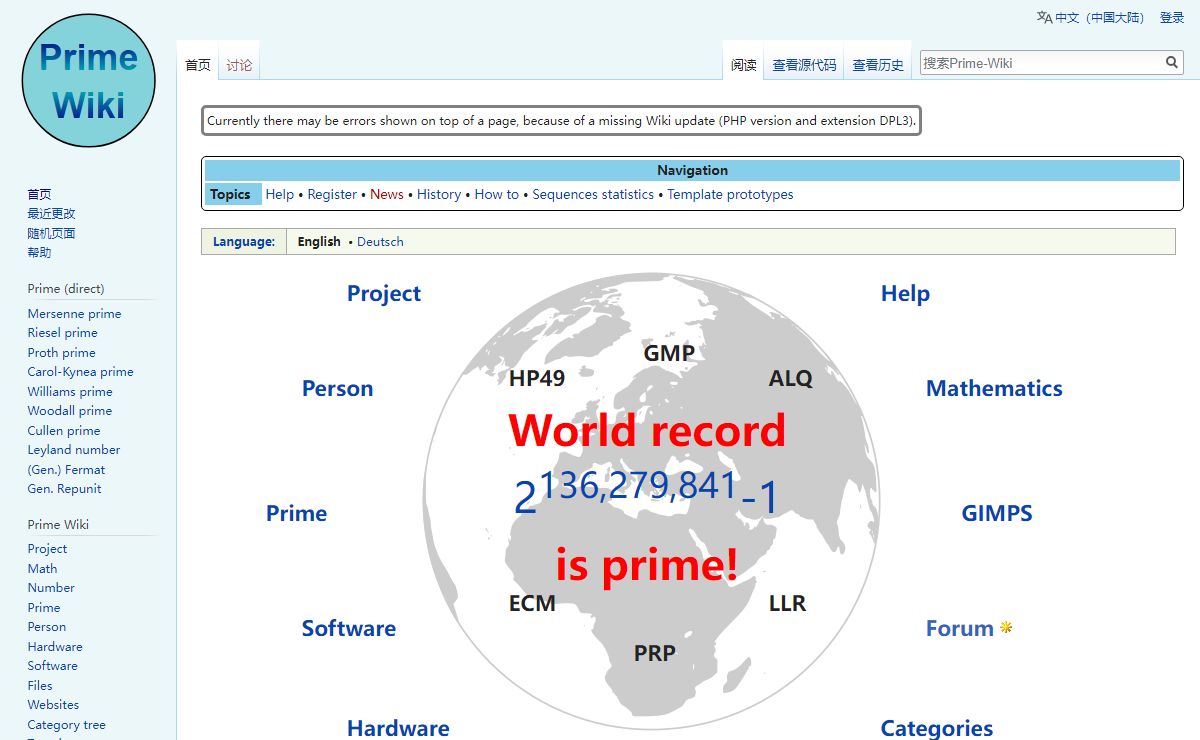1200x740 pixels.
Task: Click the large Help heading link
Action: [905, 294]
